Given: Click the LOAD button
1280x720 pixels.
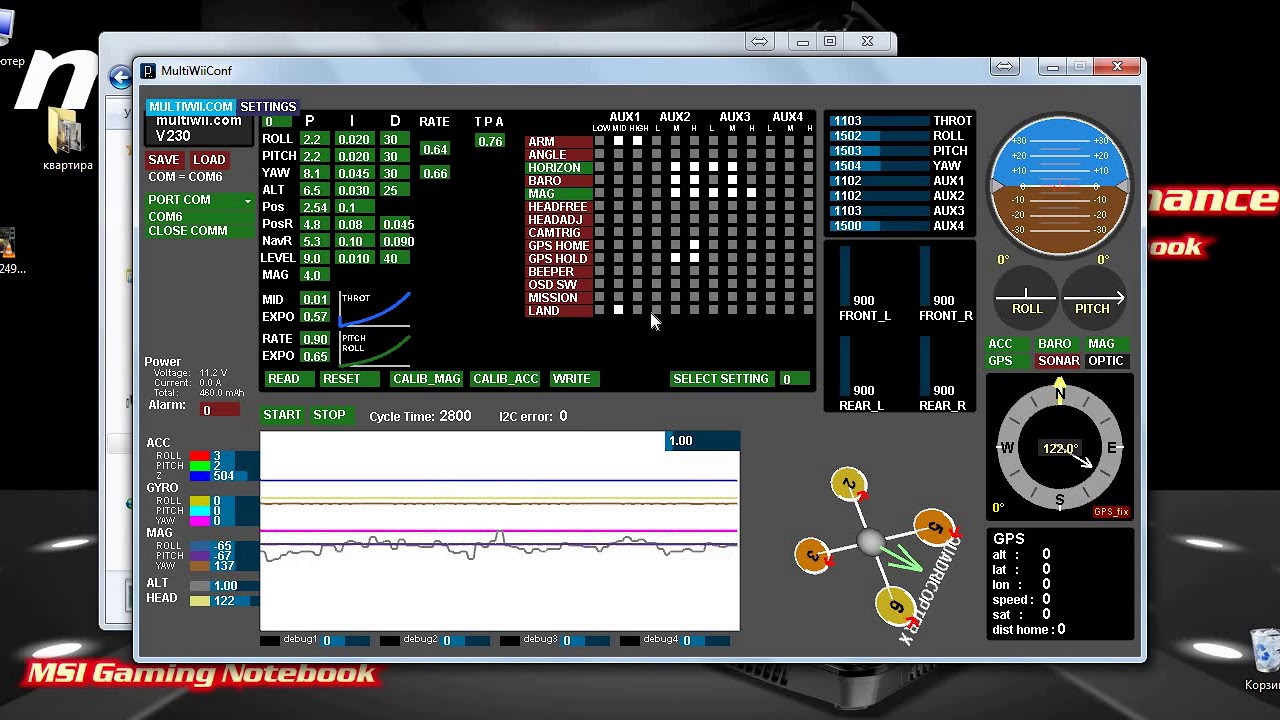Looking at the screenshot, I should tap(209, 160).
